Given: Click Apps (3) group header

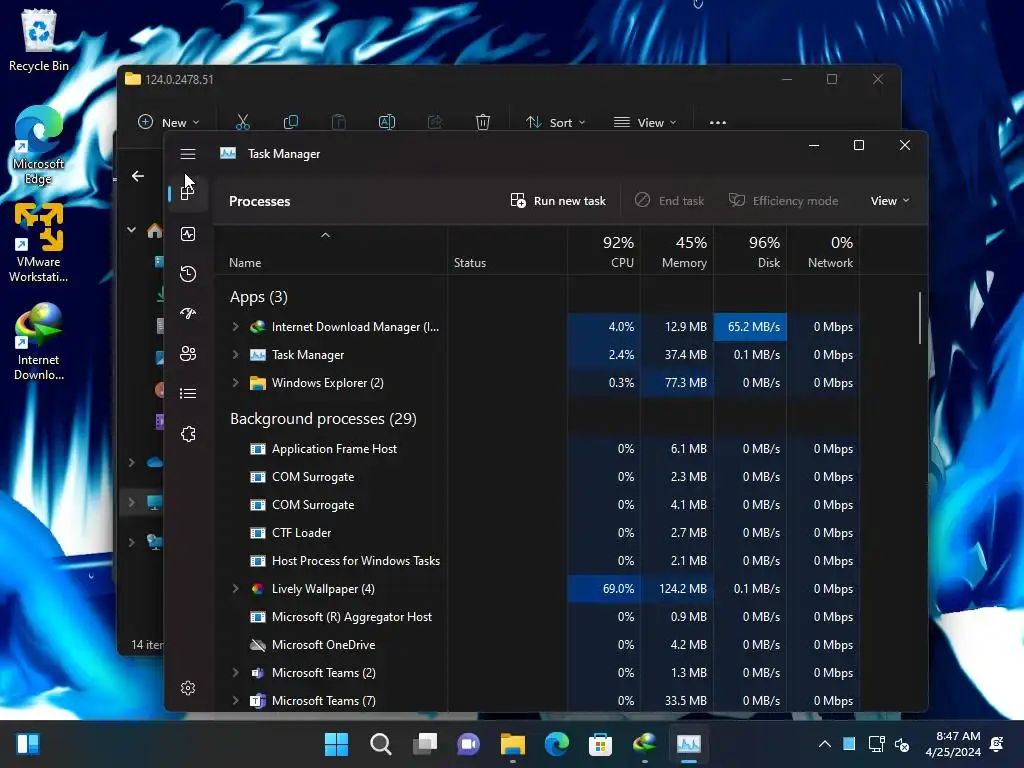Looking at the screenshot, I should pos(259,297).
